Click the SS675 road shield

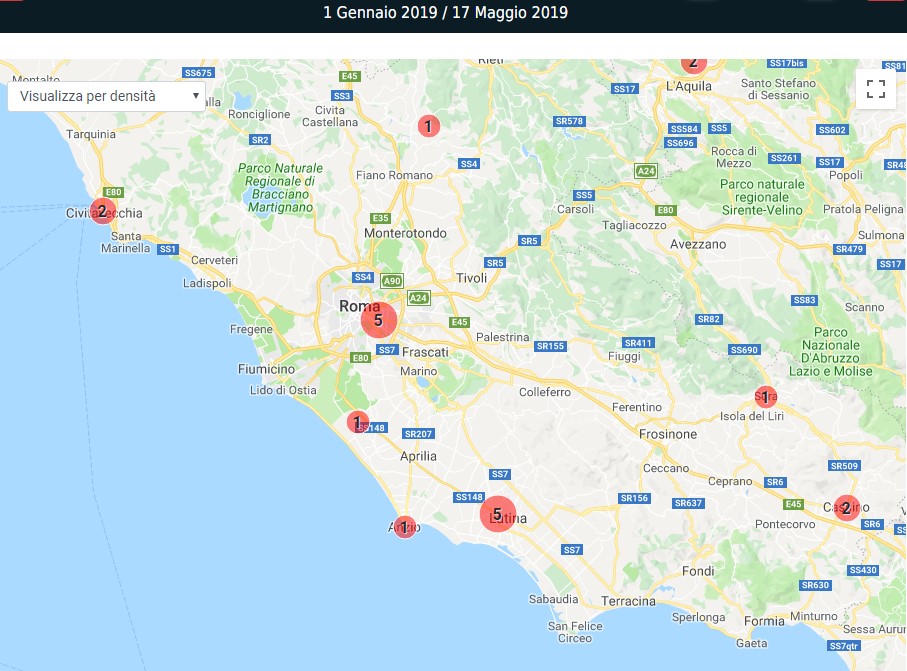198,73
